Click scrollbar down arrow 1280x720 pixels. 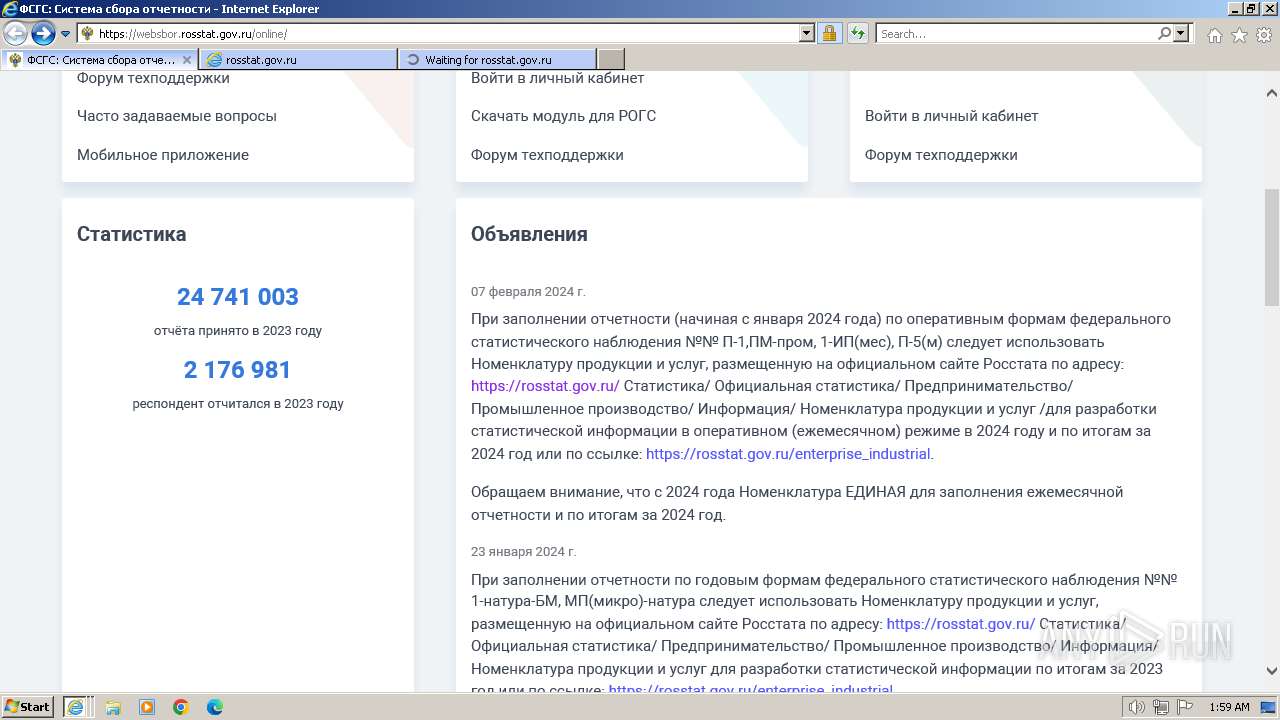[1272, 671]
